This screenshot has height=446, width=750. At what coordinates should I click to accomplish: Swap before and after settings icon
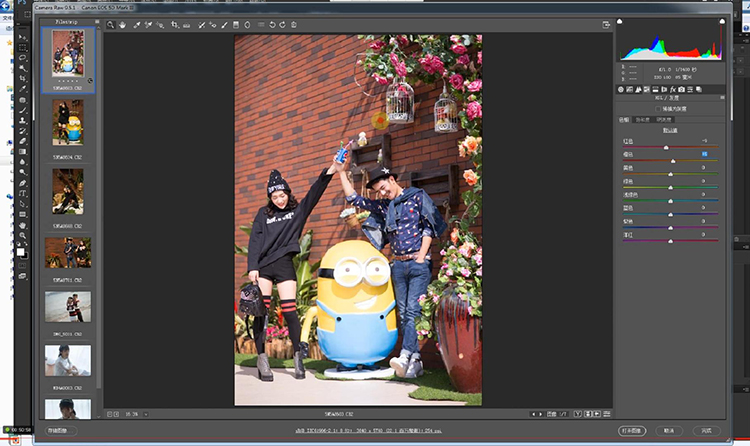point(588,414)
